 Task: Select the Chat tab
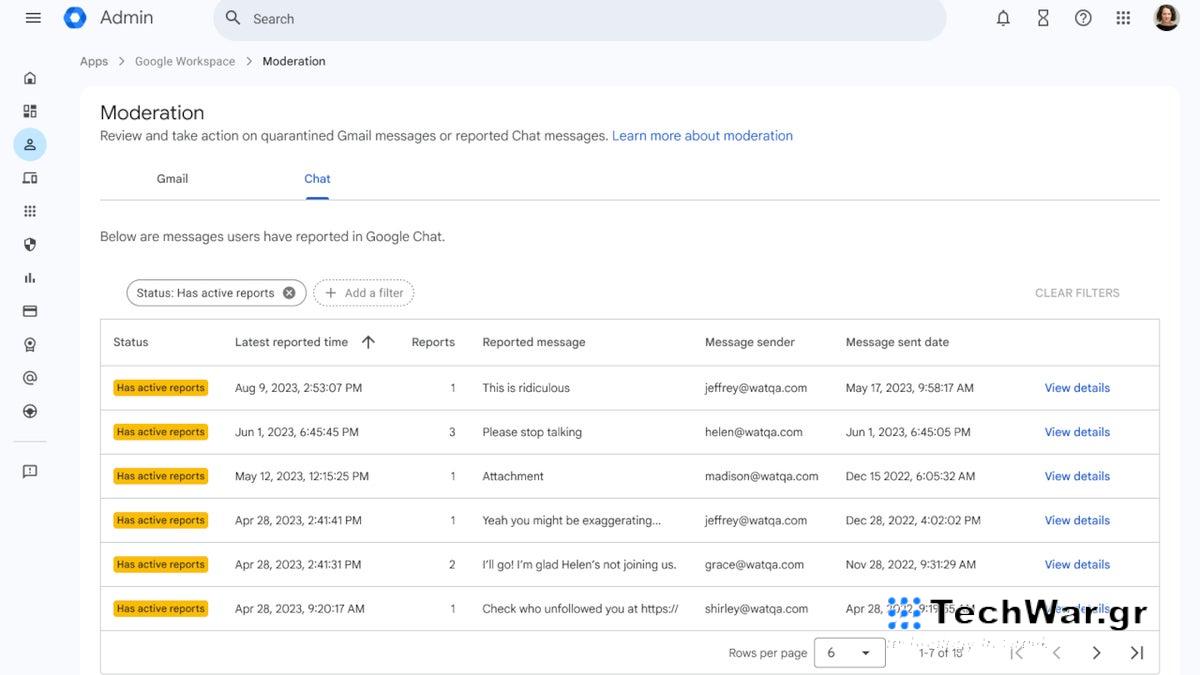click(317, 179)
